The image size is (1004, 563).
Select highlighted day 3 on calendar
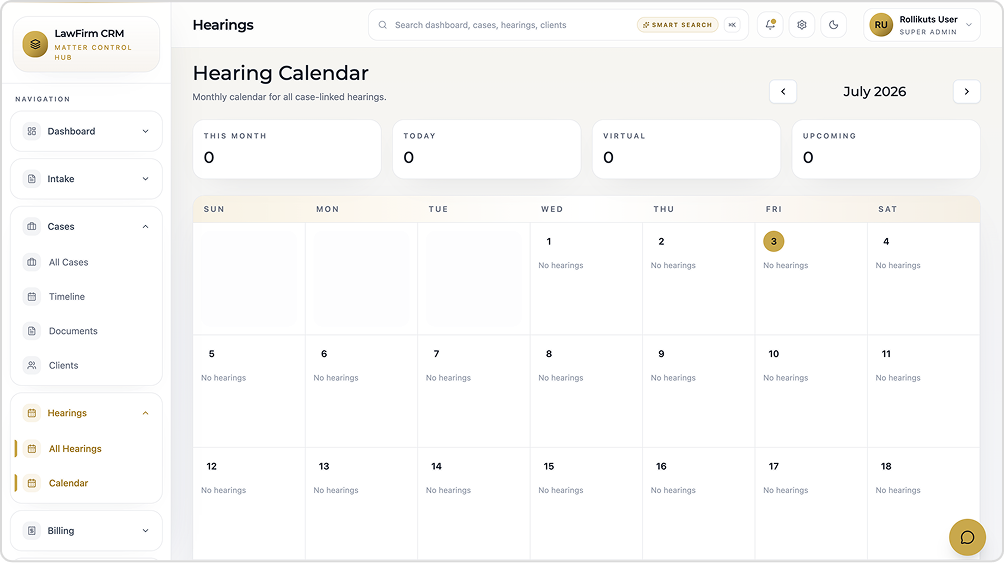coord(773,241)
